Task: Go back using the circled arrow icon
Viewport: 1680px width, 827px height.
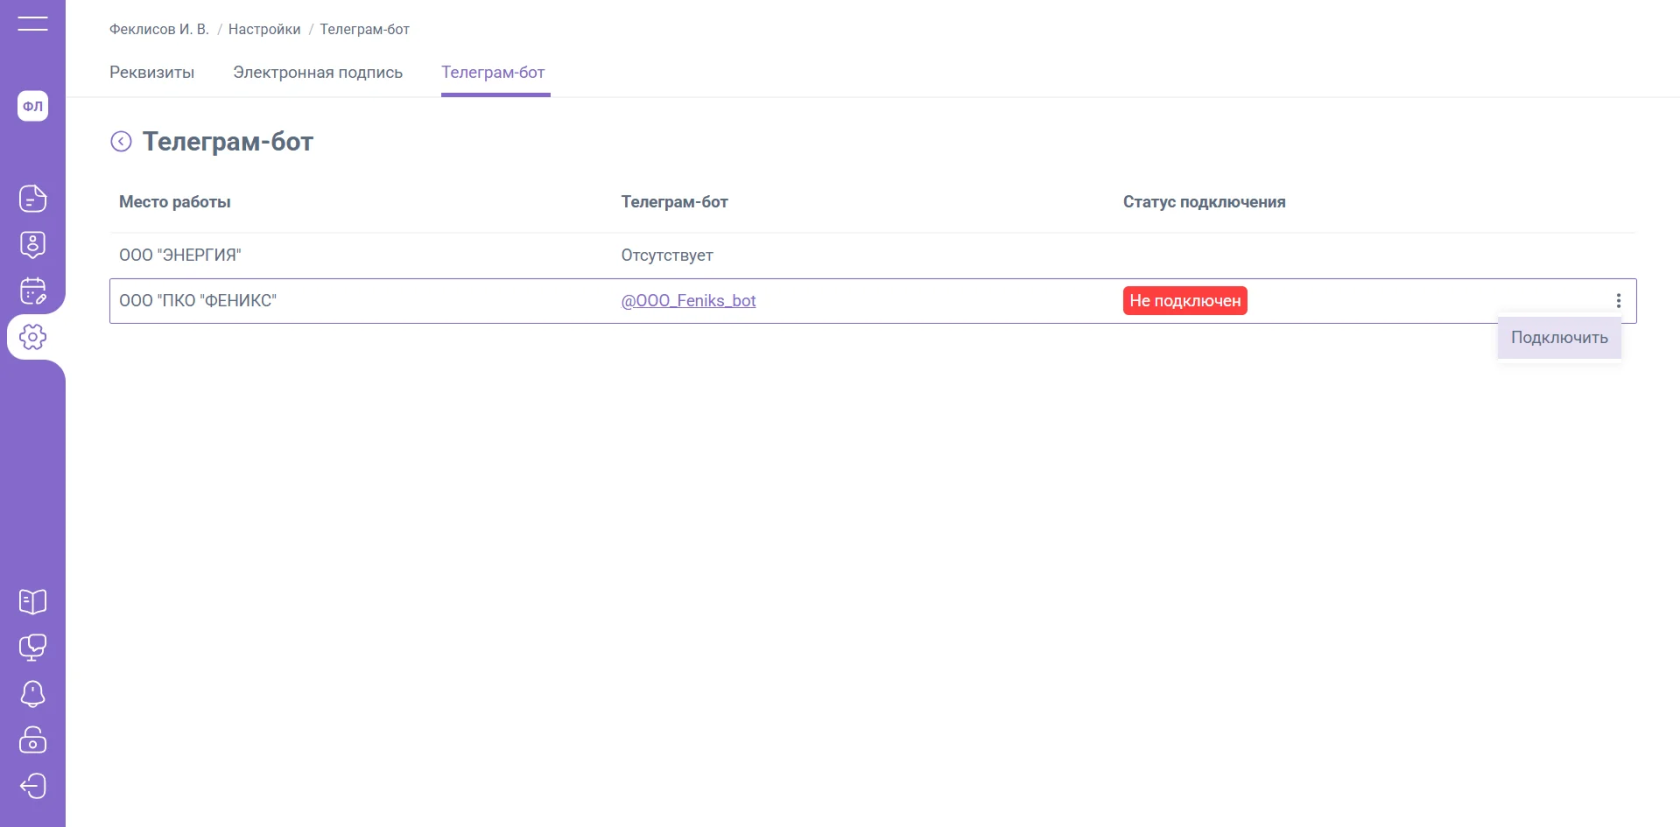Action: tap(121, 142)
